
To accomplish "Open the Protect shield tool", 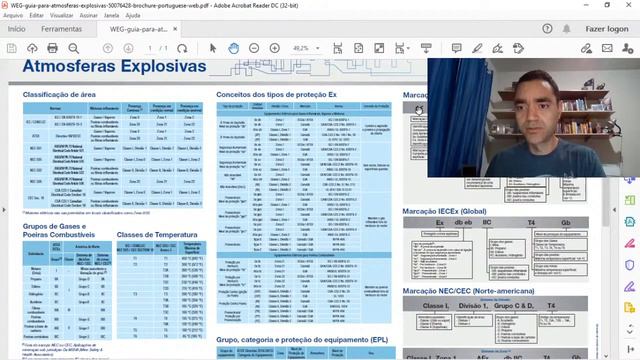I will [629, 265].
